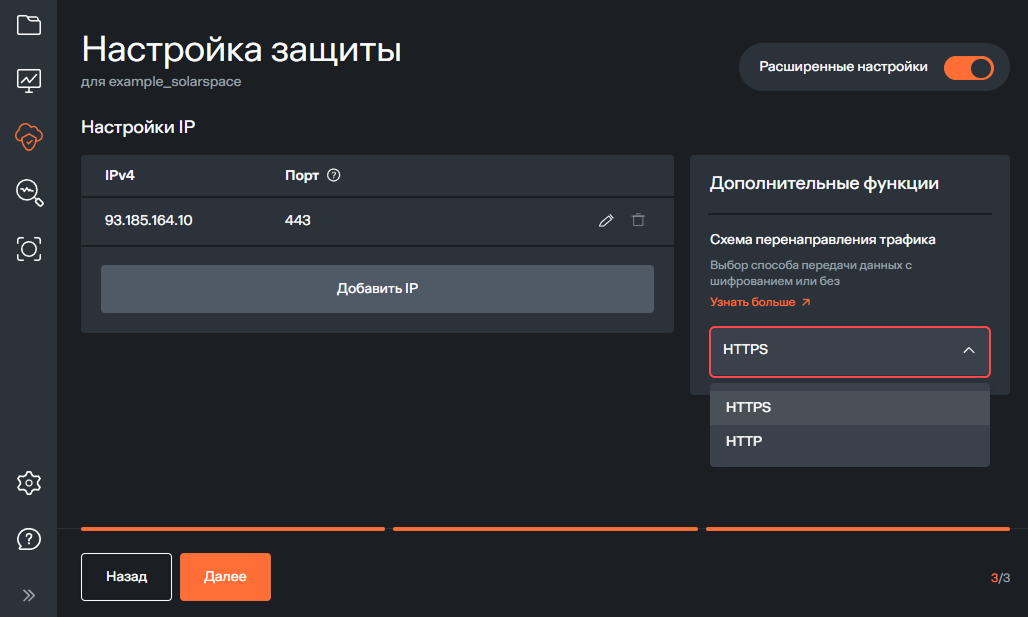Select the cloud protection icon in sidebar
The image size is (1028, 617).
pos(29,138)
